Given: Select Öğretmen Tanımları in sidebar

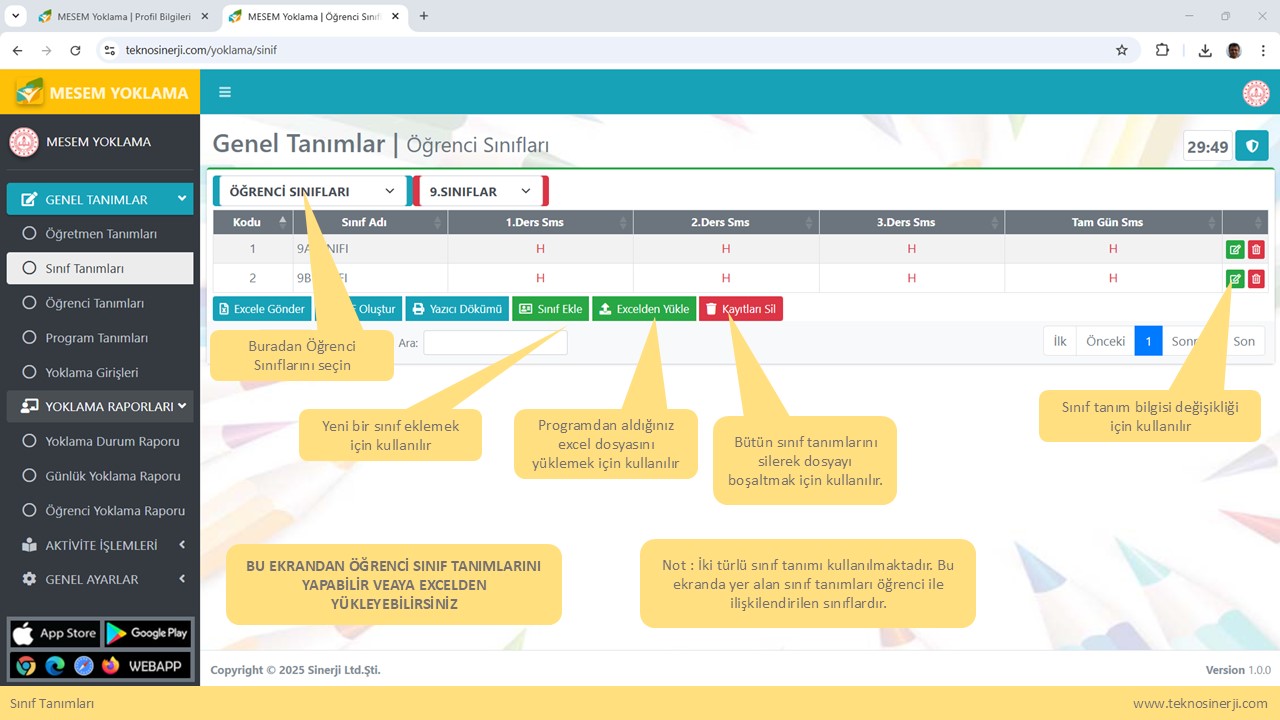Looking at the screenshot, I should click(x=100, y=234).
